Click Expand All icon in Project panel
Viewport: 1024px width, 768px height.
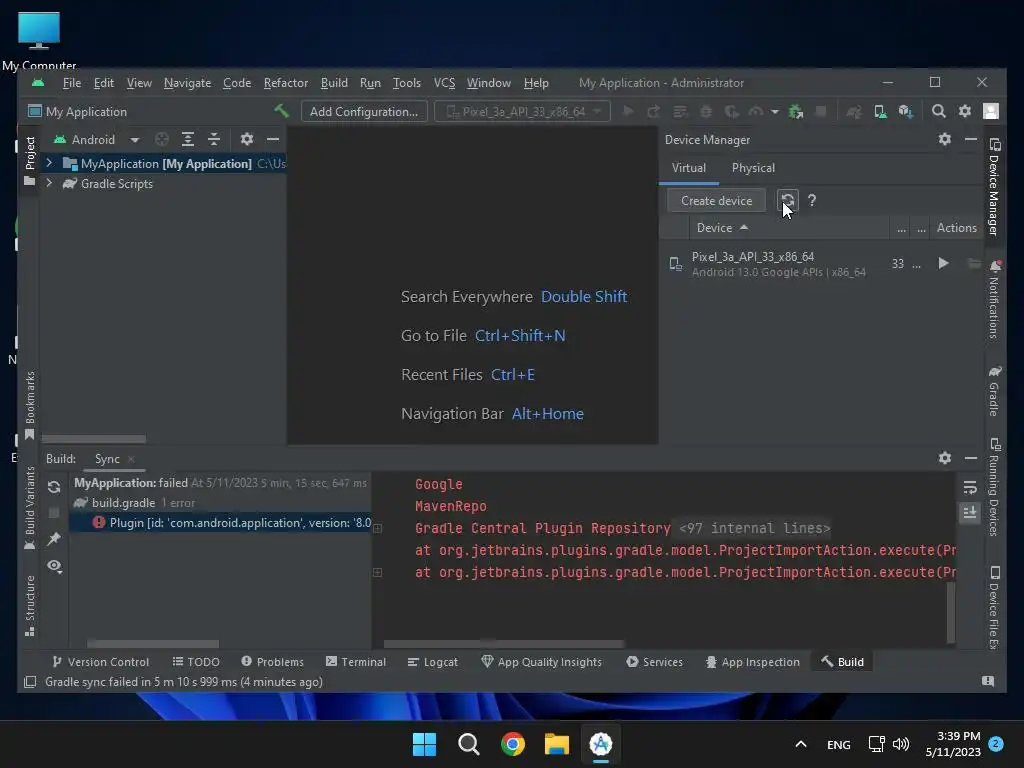(x=187, y=139)
